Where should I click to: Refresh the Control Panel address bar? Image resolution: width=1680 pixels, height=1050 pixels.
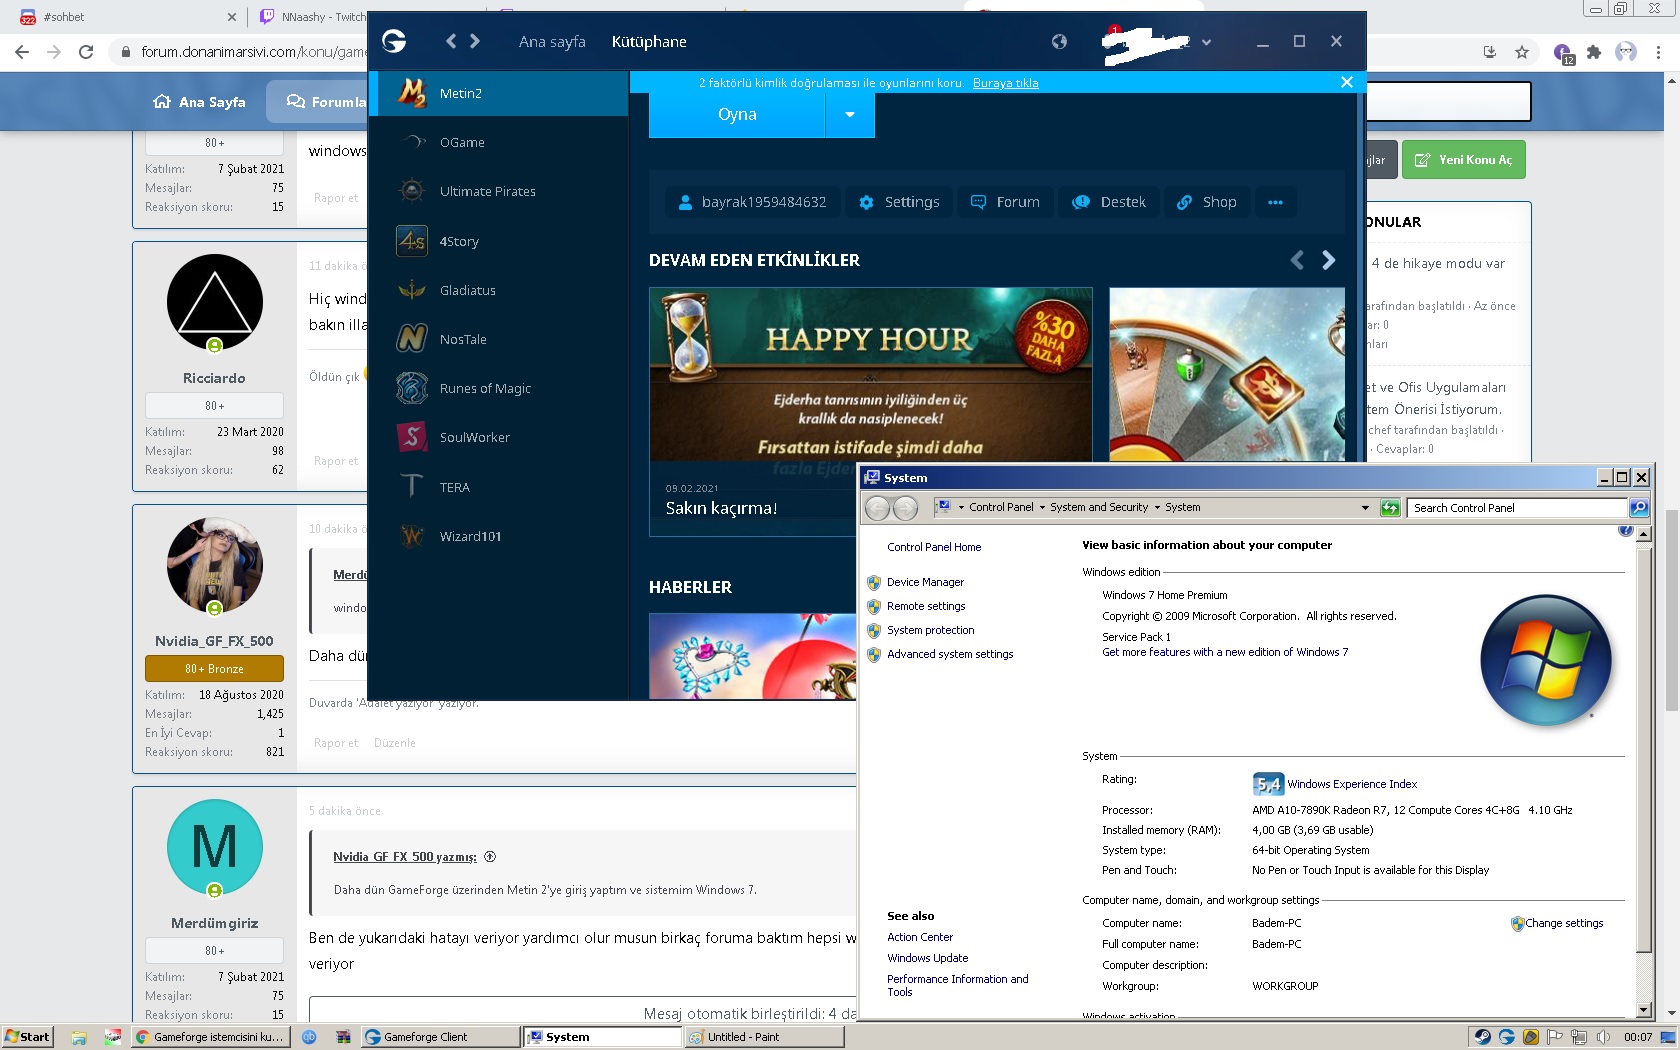[x=1390, y=508]
